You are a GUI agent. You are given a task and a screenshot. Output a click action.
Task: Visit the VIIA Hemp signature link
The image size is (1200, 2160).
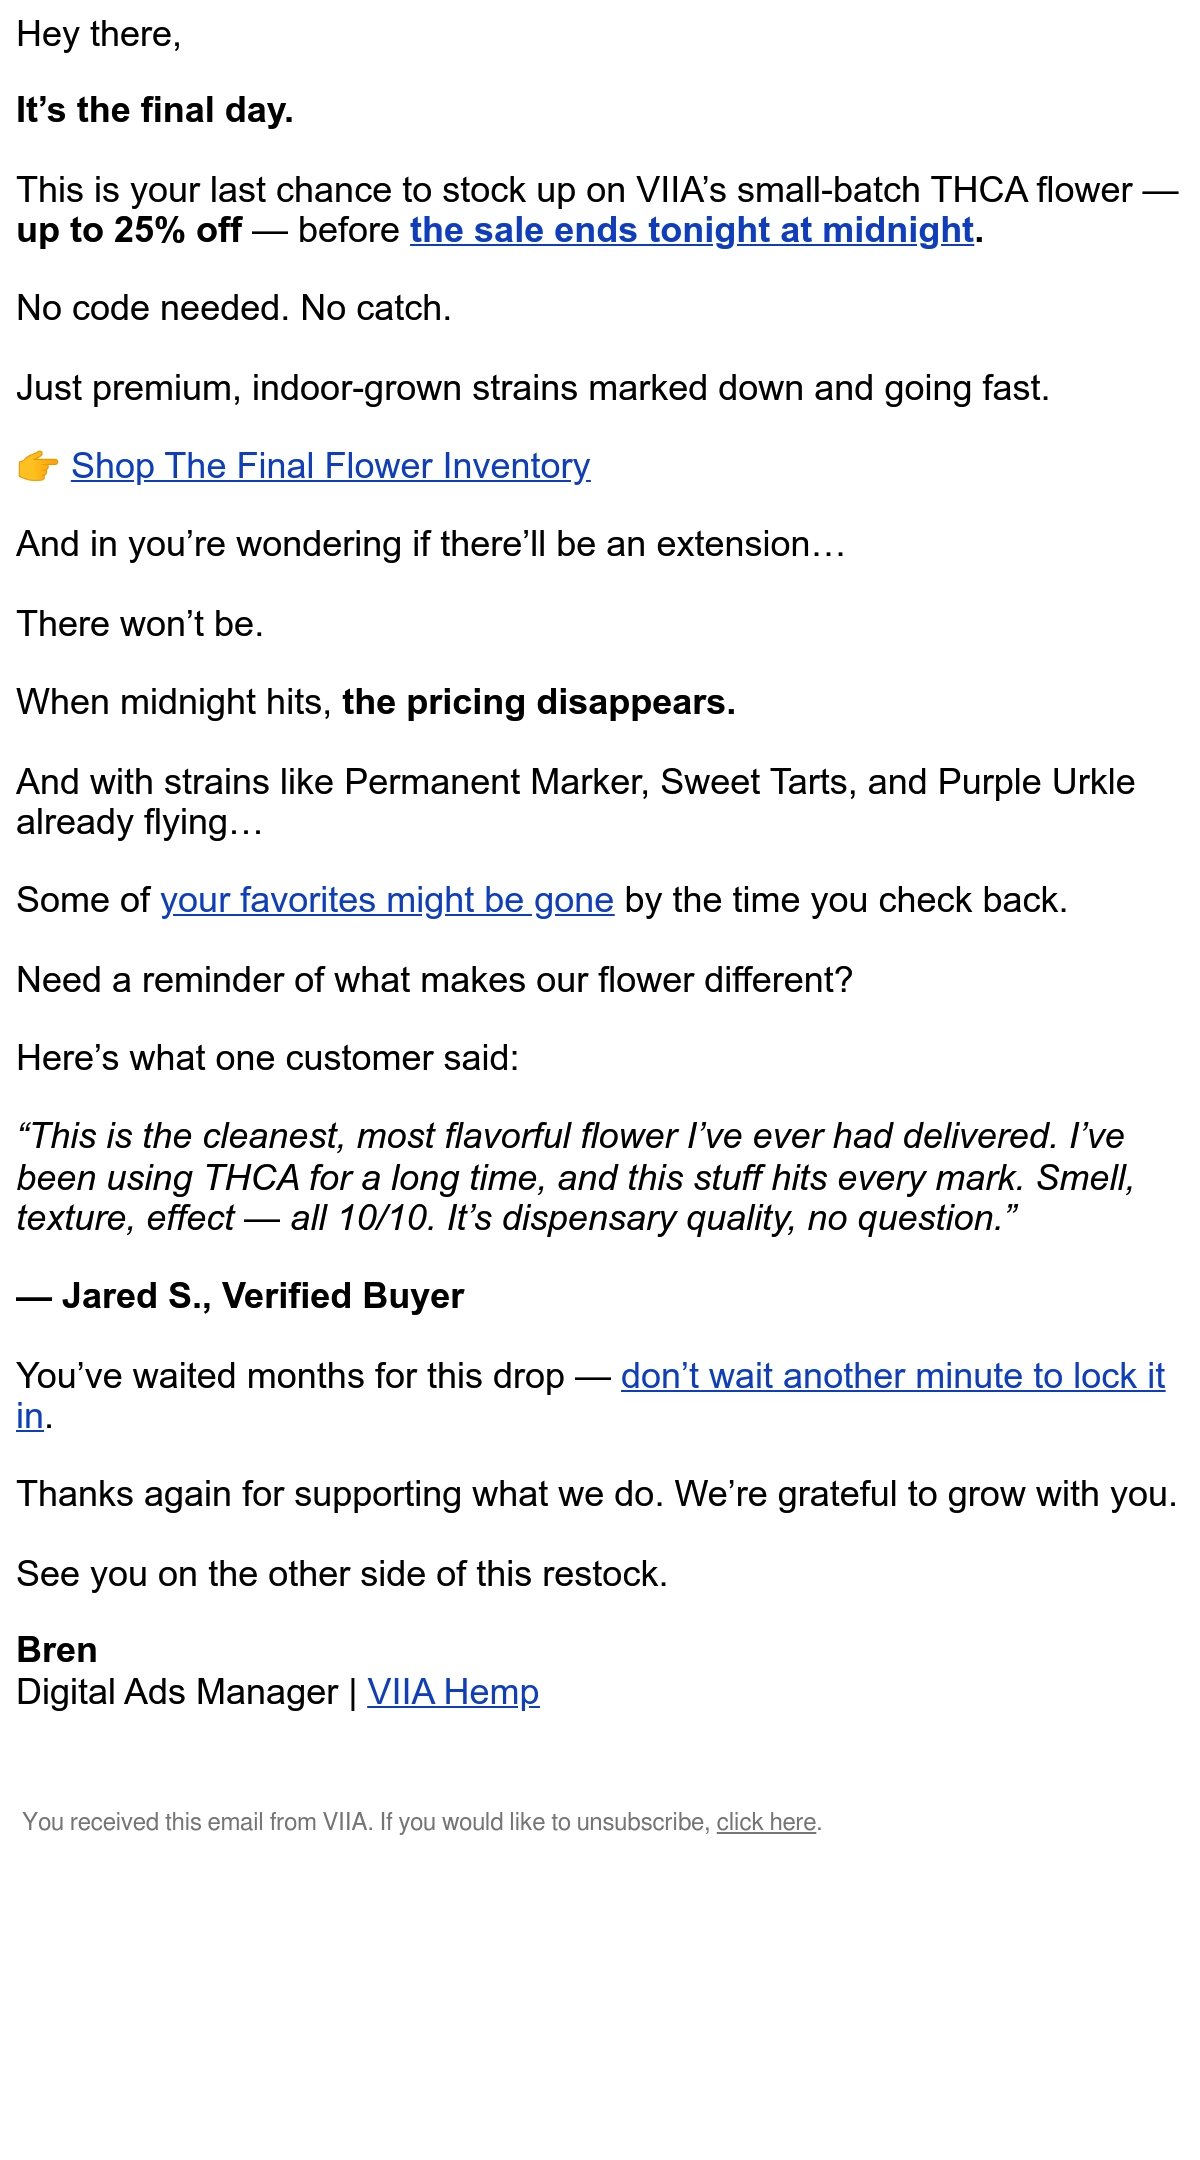(453, 1692)
